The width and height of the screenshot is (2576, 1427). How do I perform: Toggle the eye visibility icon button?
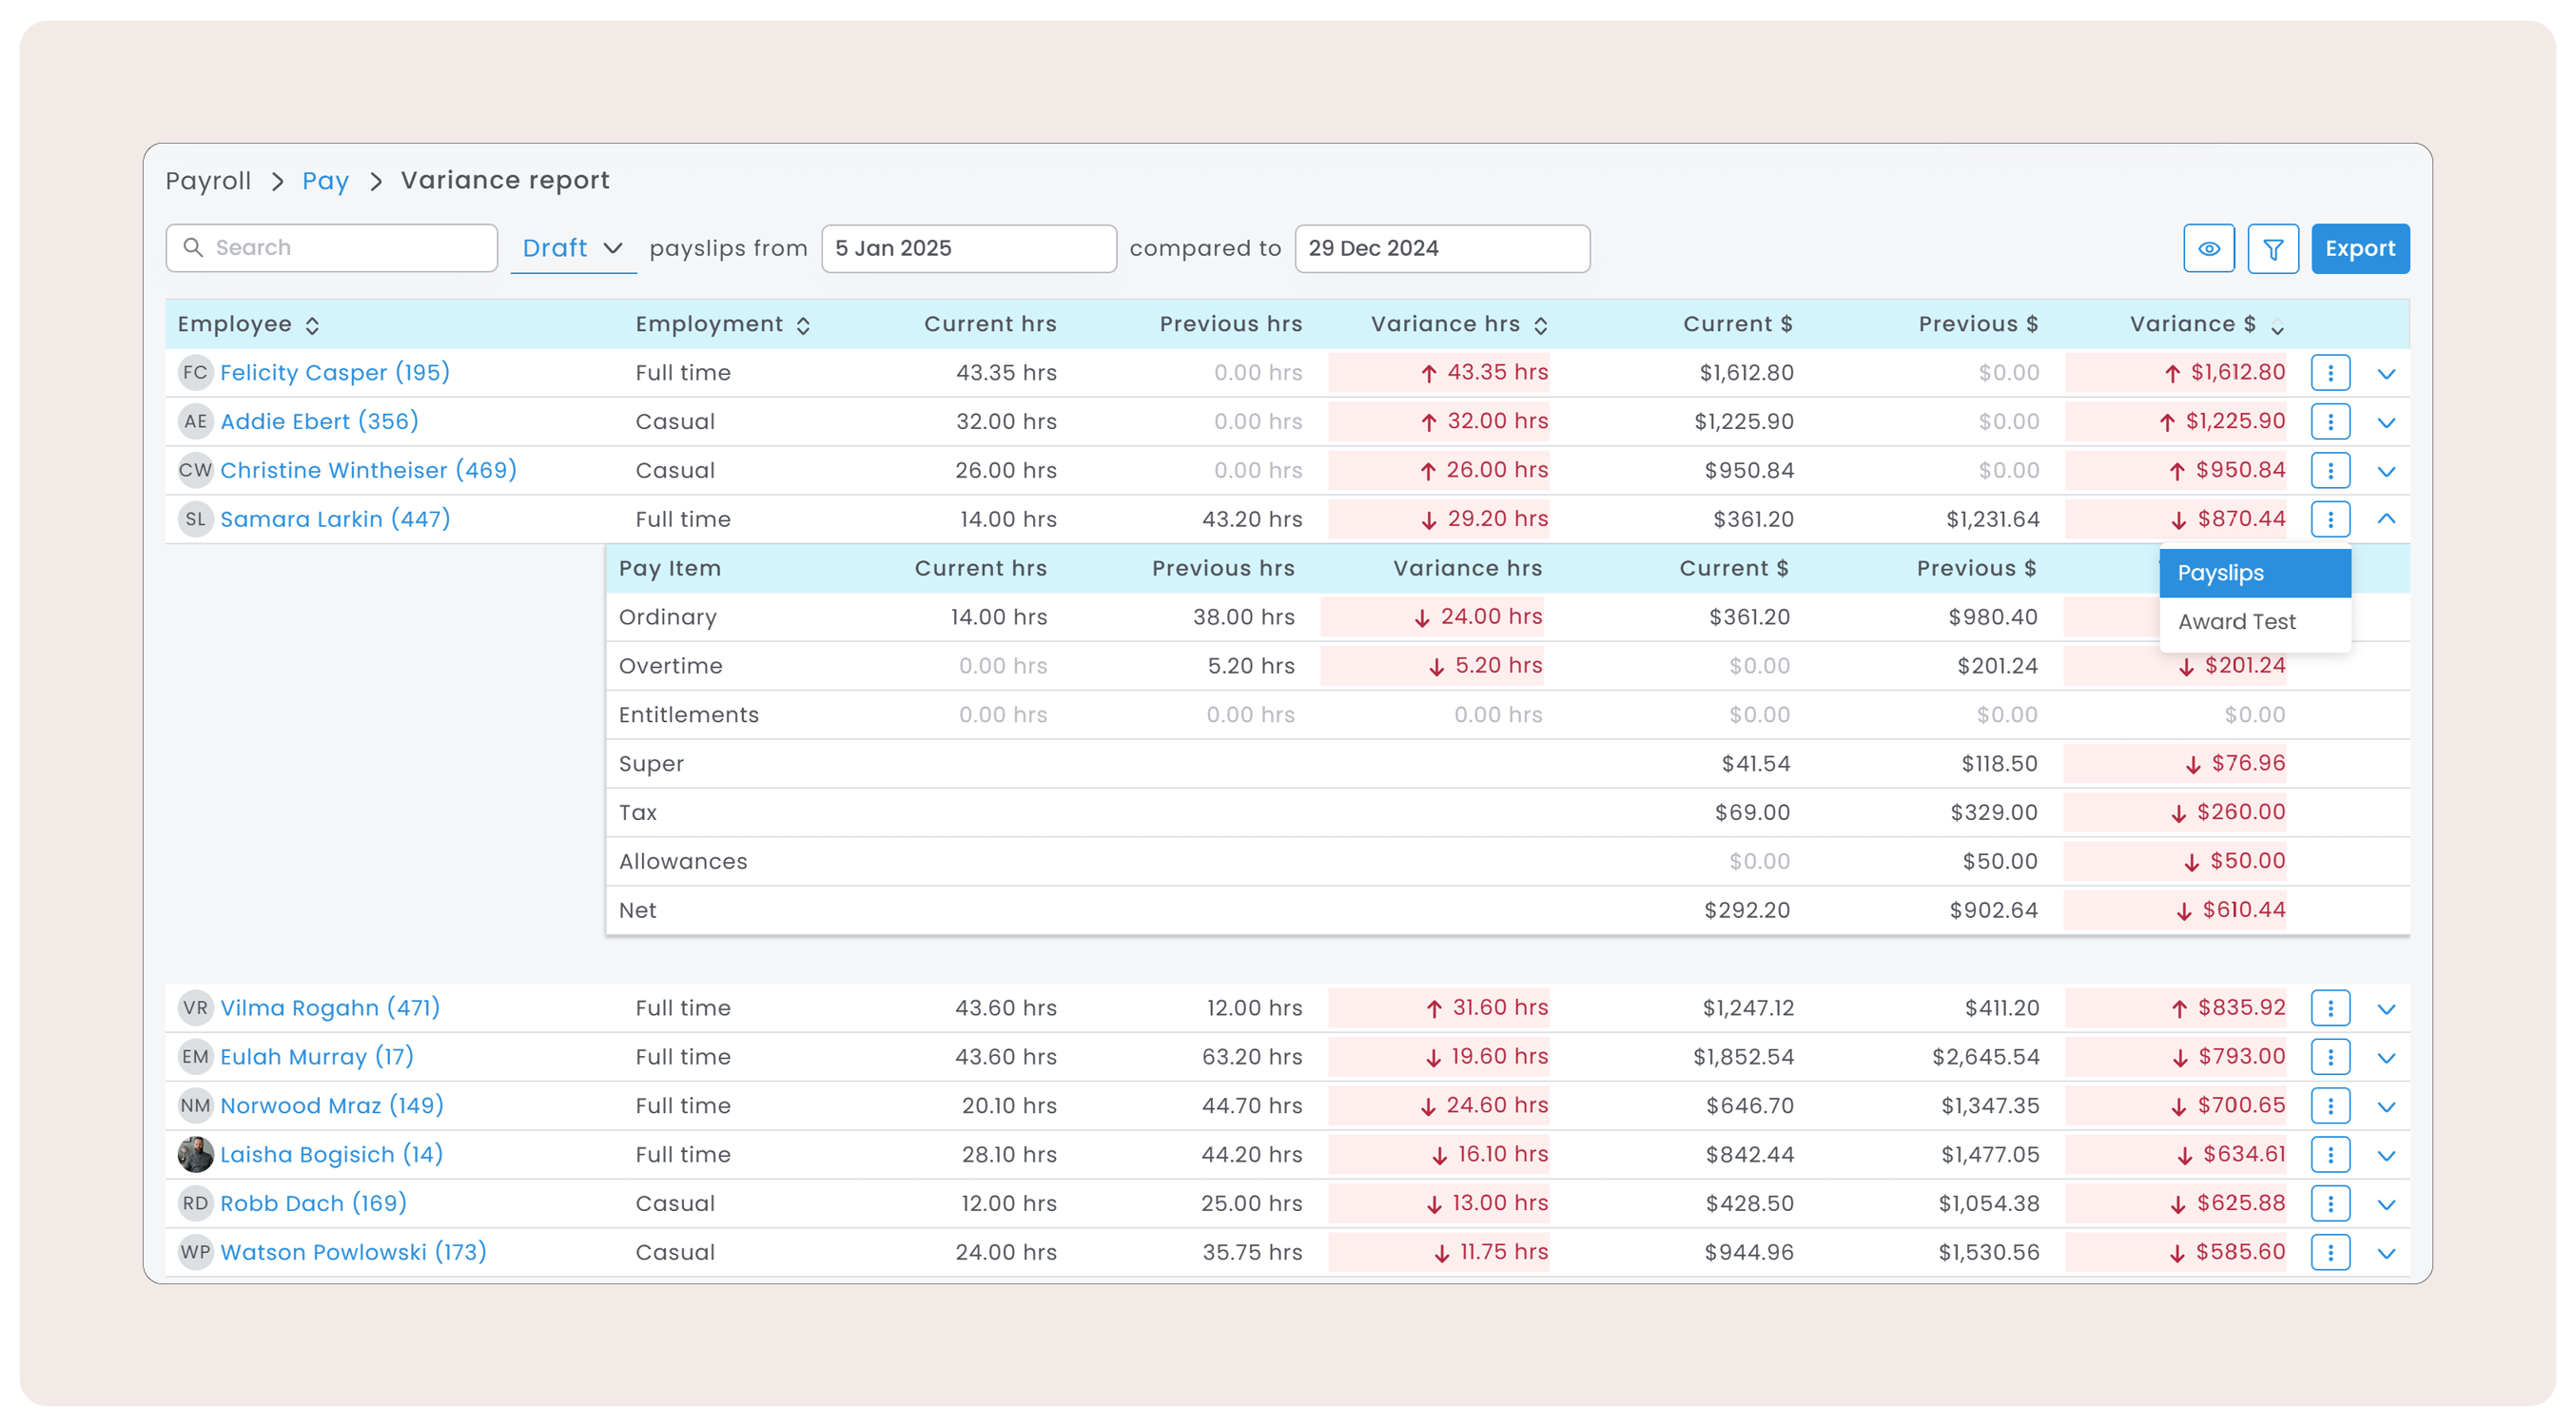2208,249
